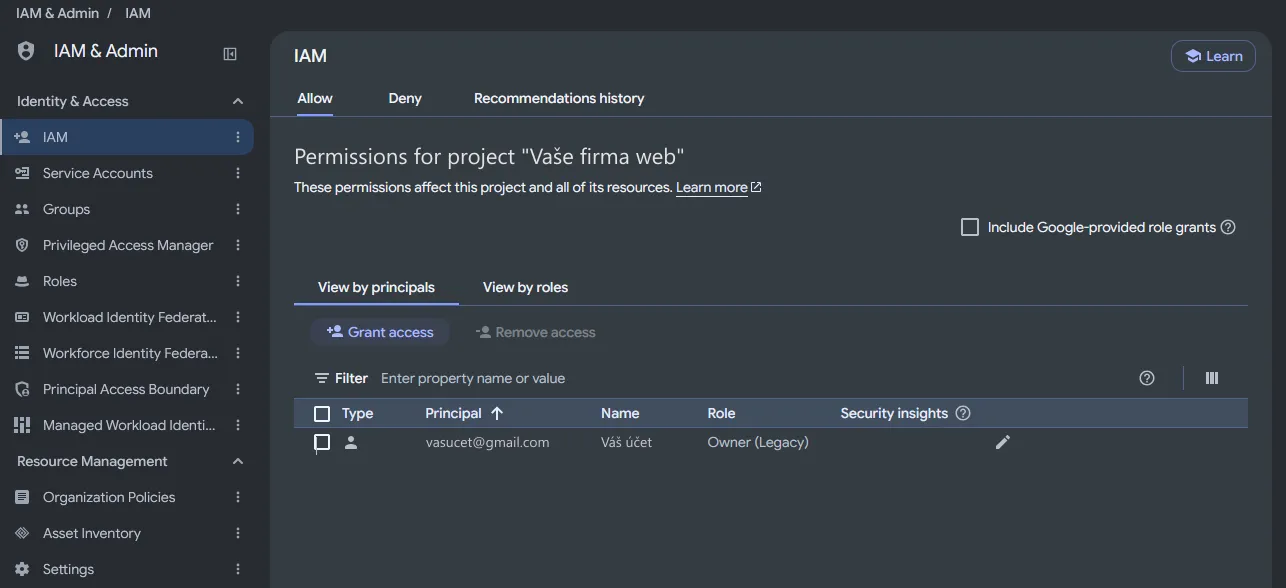Viewport: 1286px width, 588px height.
Task: Open the Learn more link
Action: click(718, 187)
